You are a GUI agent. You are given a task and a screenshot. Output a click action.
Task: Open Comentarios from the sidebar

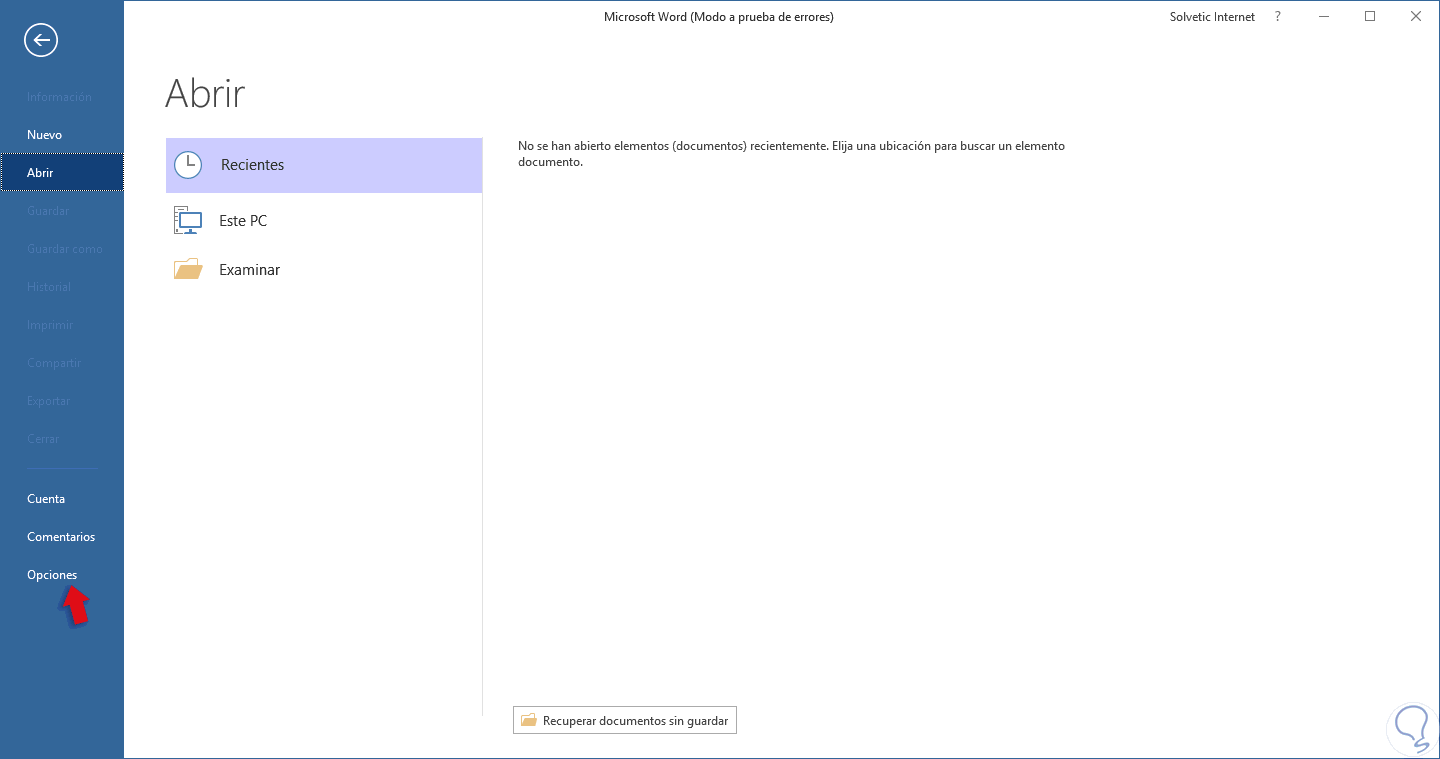coord(61,536)
